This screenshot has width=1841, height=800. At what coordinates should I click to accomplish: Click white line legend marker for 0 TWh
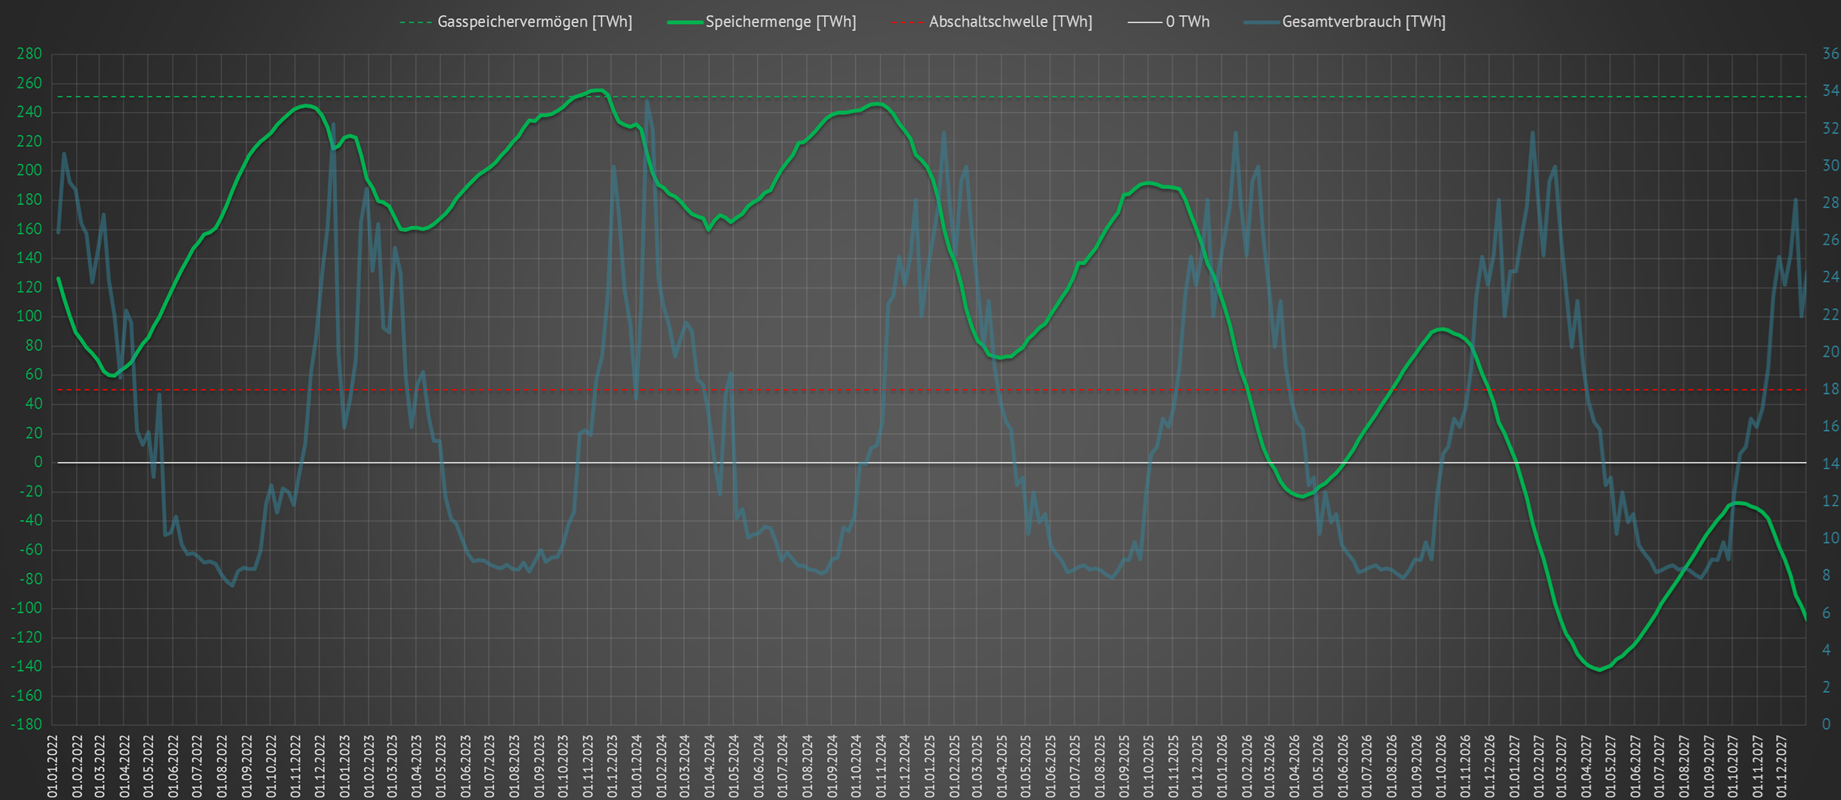(1144, 22)
